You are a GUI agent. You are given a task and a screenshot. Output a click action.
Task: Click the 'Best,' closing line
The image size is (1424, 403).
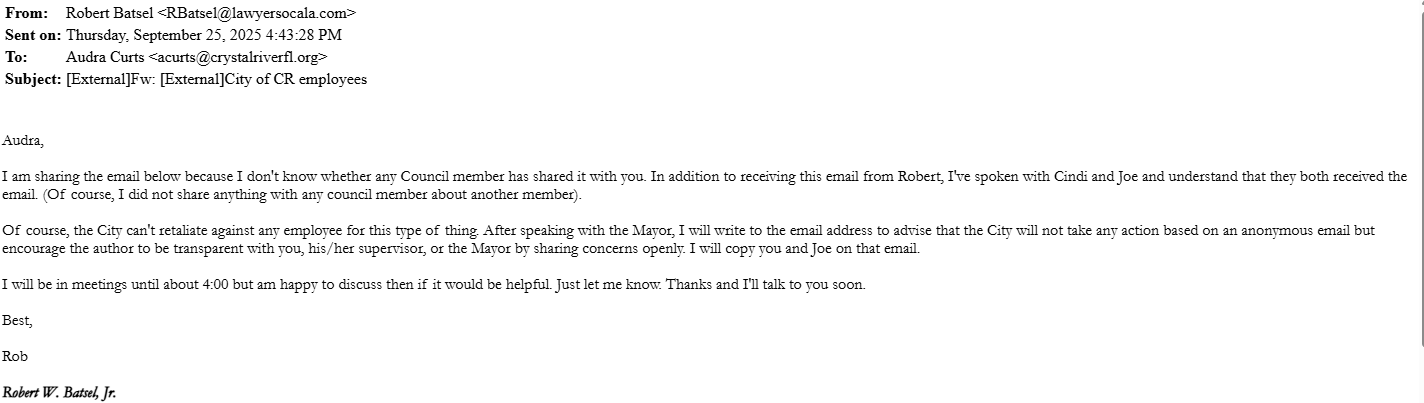click(x=17, y=321)
